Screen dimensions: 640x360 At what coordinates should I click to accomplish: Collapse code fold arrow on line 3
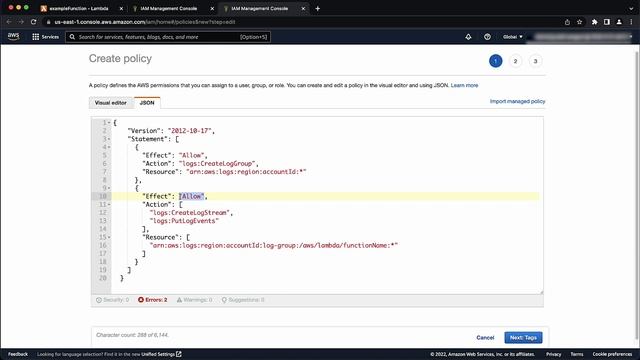point(109,139)
